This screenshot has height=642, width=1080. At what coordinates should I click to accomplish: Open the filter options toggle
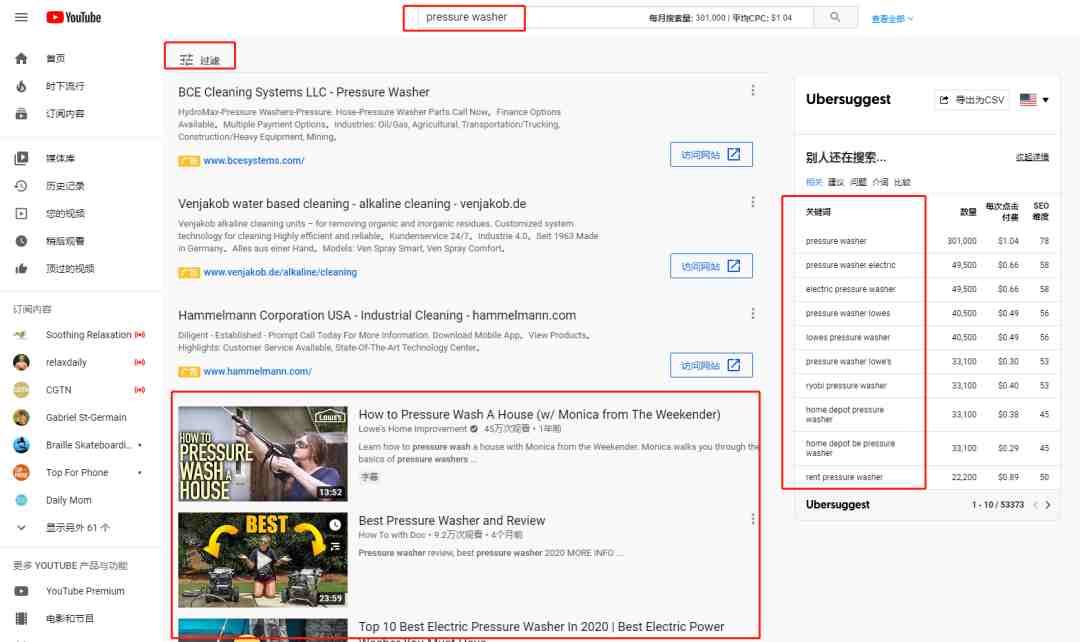tap(200, 60)
